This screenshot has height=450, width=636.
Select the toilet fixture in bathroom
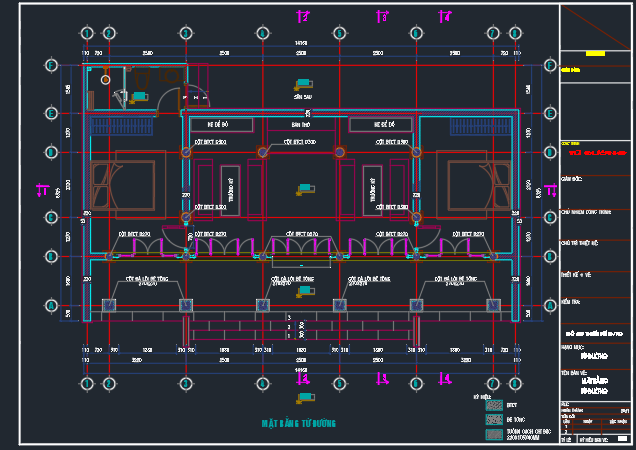(142, 78)
